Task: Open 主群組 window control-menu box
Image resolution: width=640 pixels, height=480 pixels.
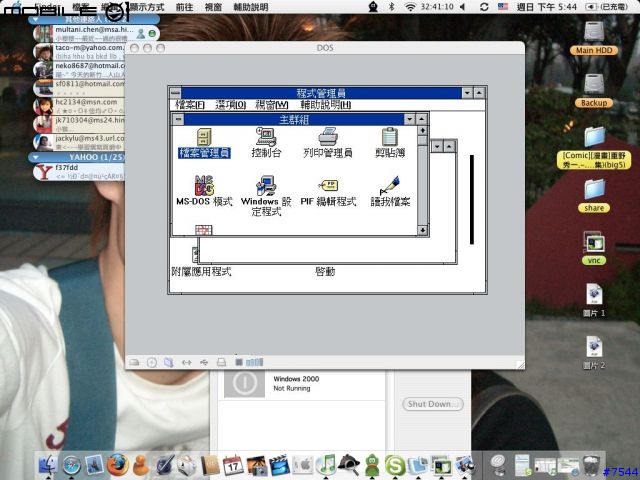Action: [x=178, y=119]
